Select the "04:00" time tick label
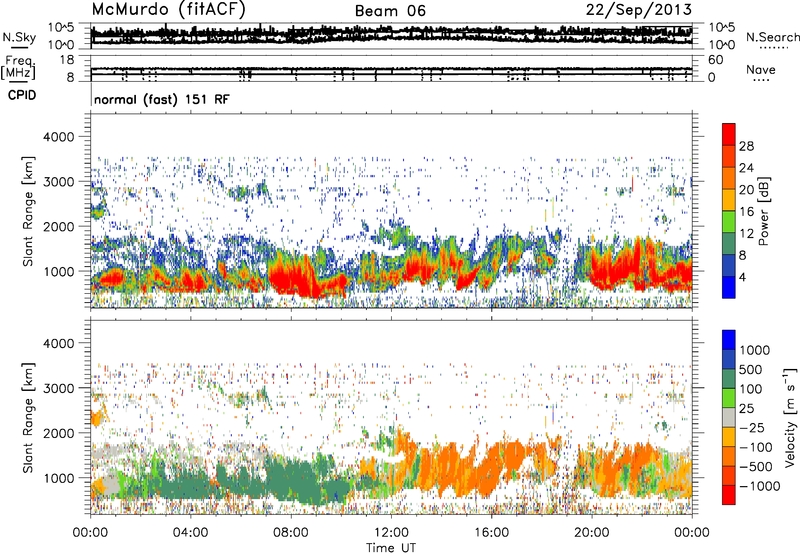The image size is (800, 554). click(x=190, y=533)
